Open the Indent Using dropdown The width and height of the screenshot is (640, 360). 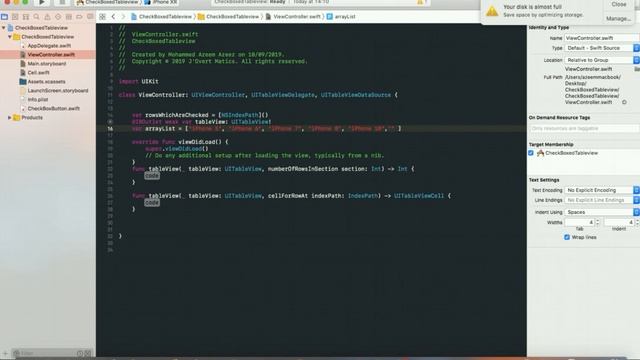click(x=602, y=212)
